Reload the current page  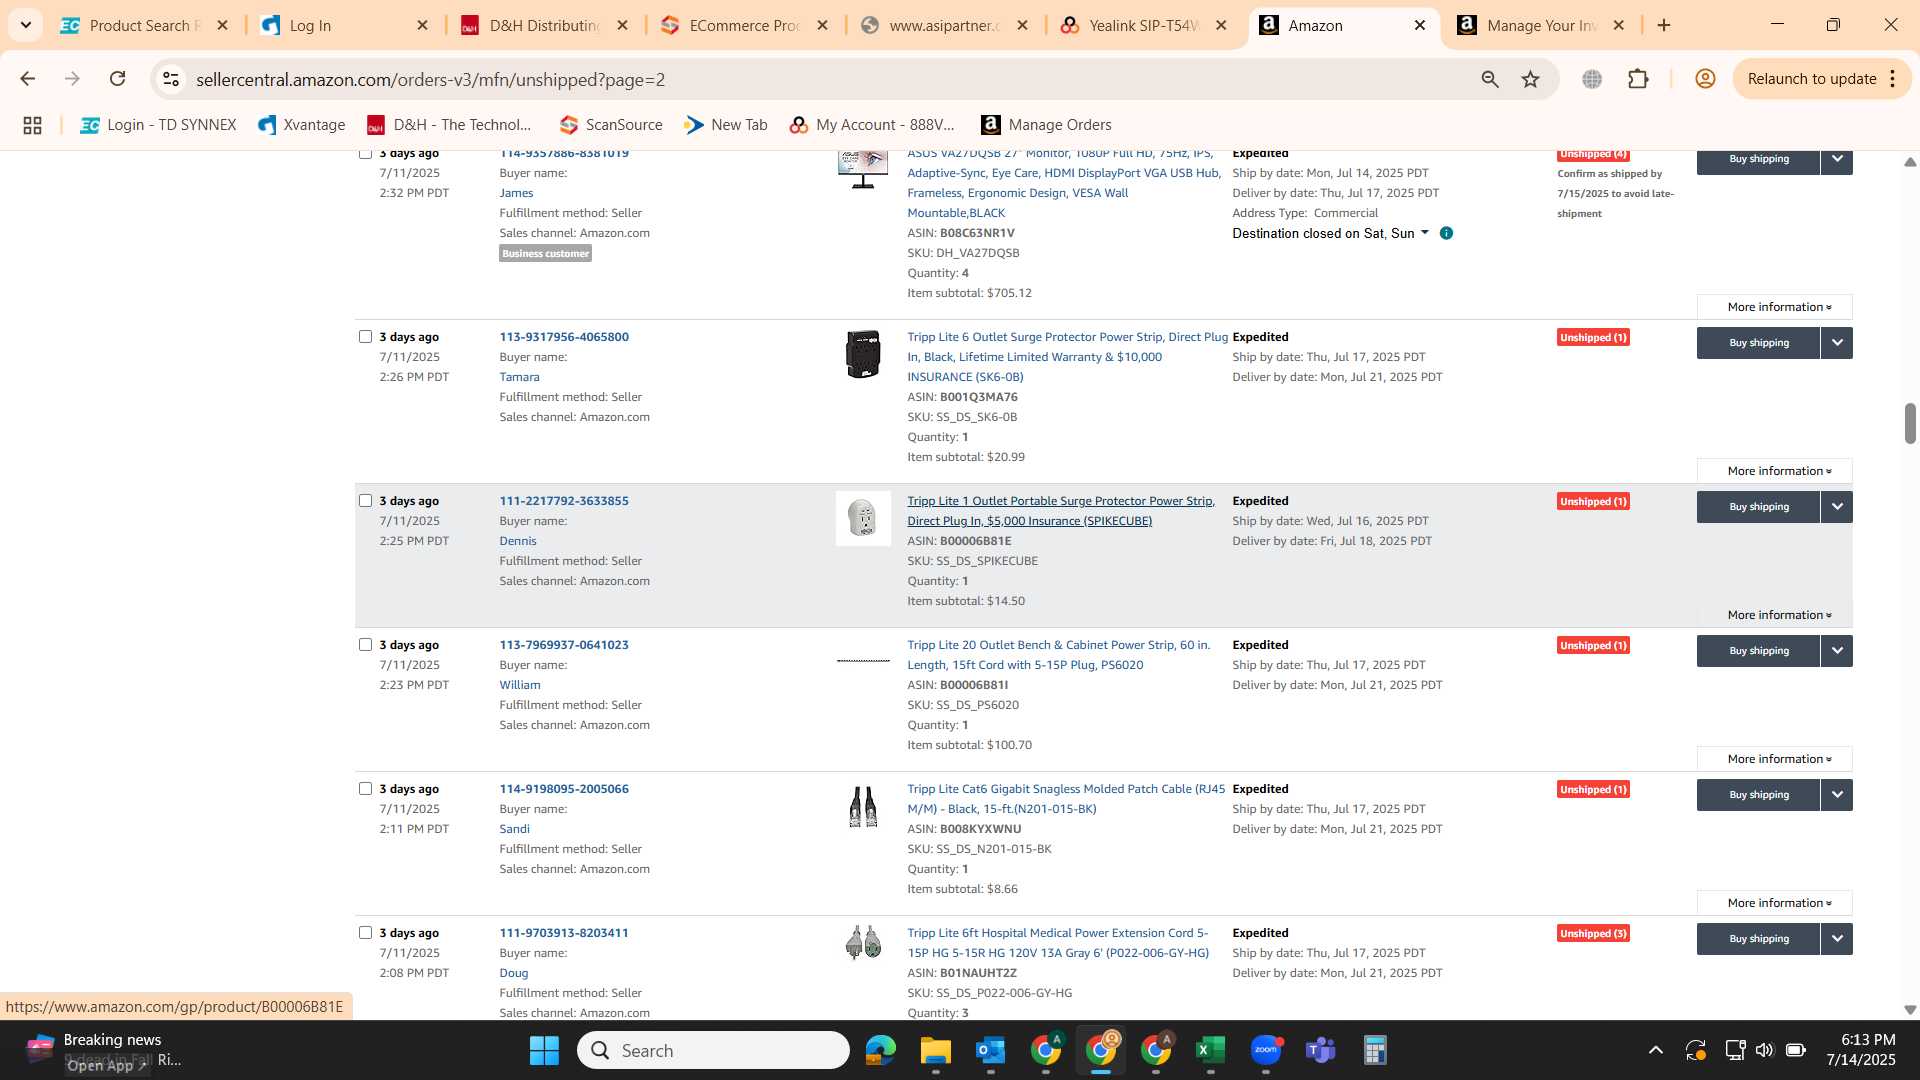[117, 79]
